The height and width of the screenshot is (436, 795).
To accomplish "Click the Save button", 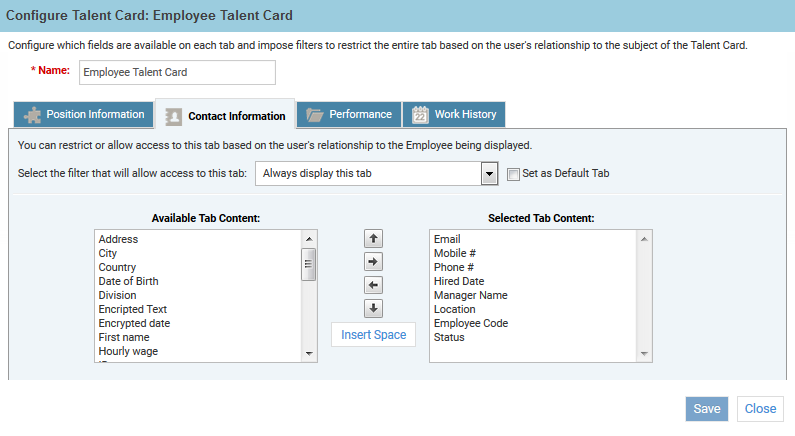I will coord(707,409).
